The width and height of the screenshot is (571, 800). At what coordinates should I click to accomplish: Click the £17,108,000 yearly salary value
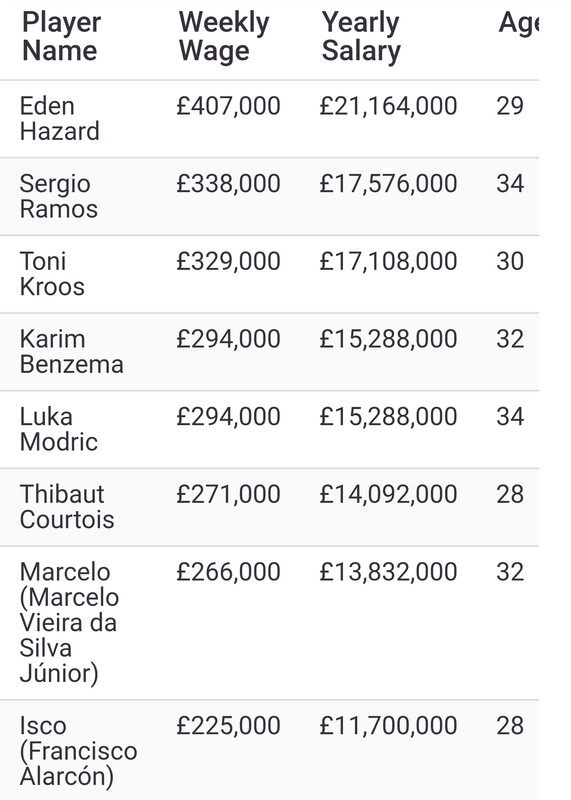click(x=388, y=262)
